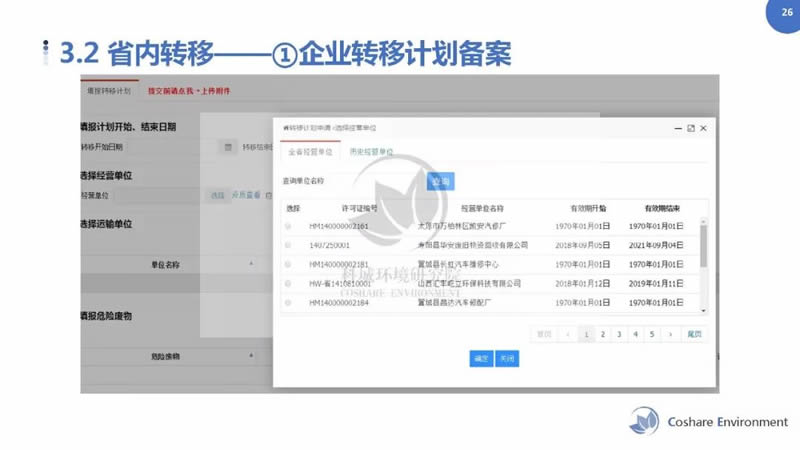This screenshot has width=800, height=450.
Task: Select radio button for permit HM140000002161
Action: (x=289, y=227)
